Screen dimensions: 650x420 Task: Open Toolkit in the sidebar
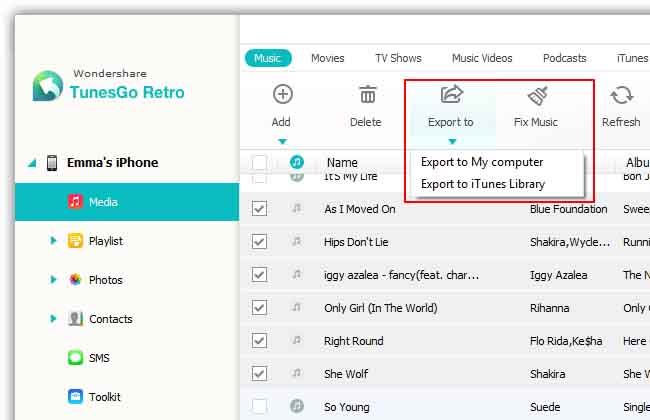point(104,397)
